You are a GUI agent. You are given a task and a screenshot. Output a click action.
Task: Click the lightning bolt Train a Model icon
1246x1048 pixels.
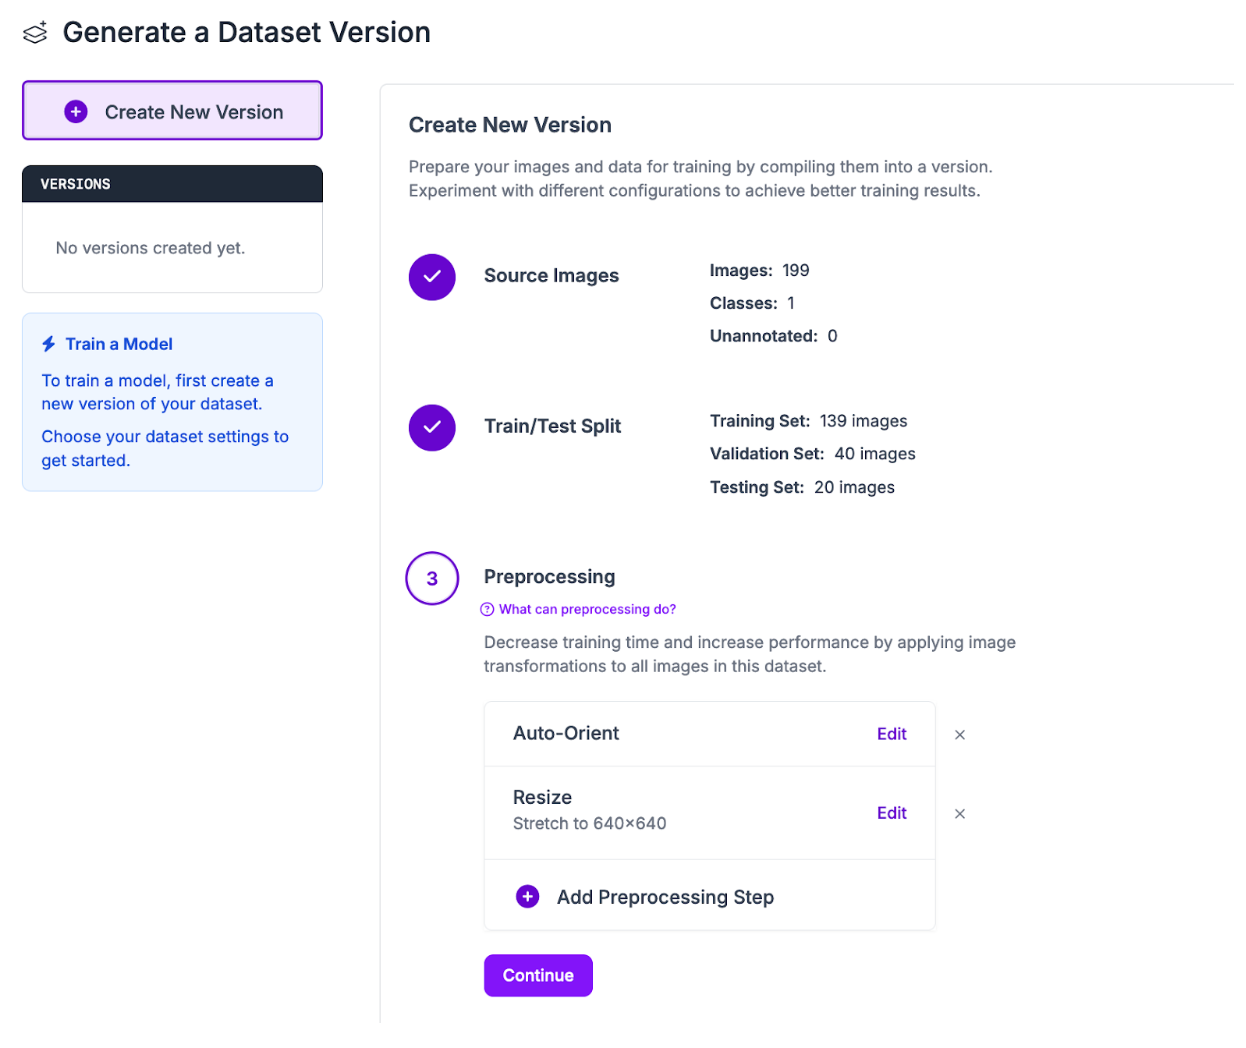click(x=49, y=344)
